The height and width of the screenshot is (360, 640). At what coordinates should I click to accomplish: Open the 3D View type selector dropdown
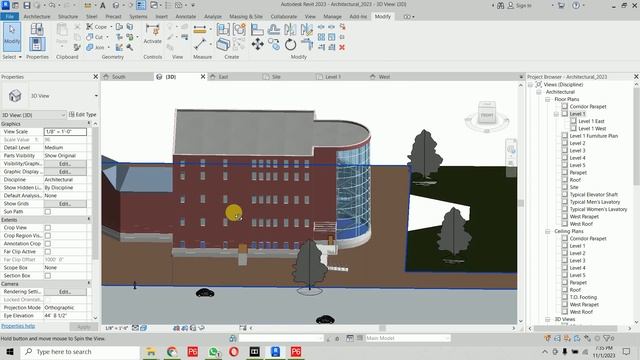(96, 96)
